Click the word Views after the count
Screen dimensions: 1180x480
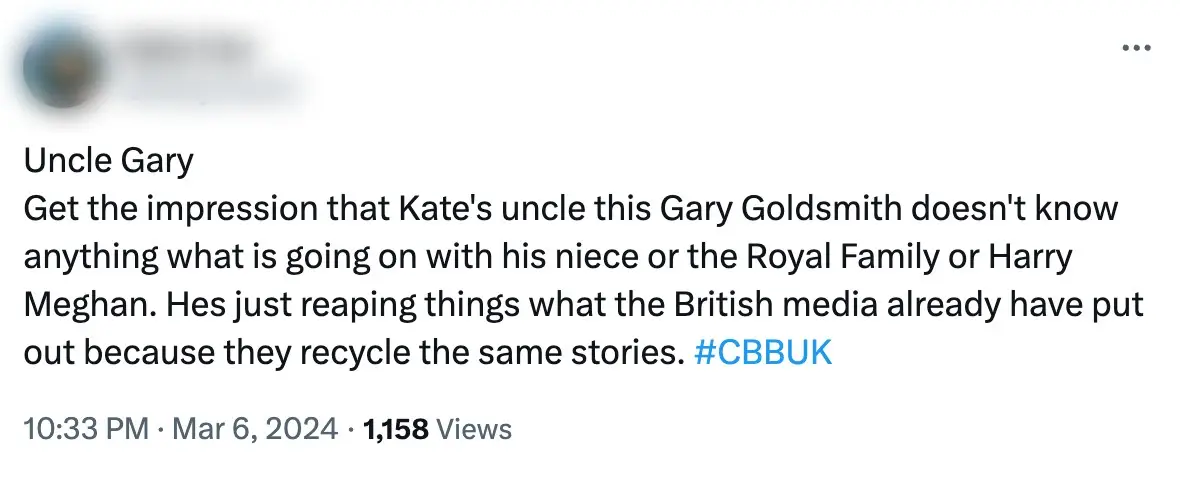pyautogui.click(x=475, y=430)
